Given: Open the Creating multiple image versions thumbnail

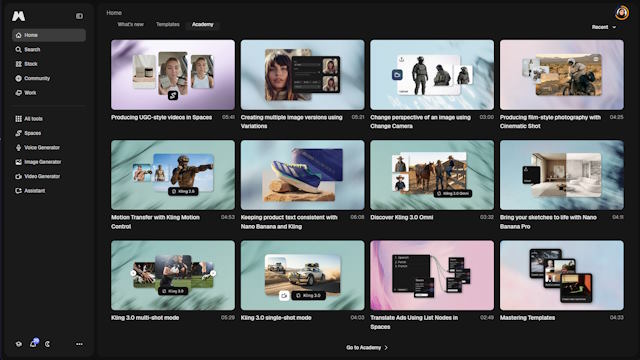Looking at the screenshot, I should pos(302,75).
